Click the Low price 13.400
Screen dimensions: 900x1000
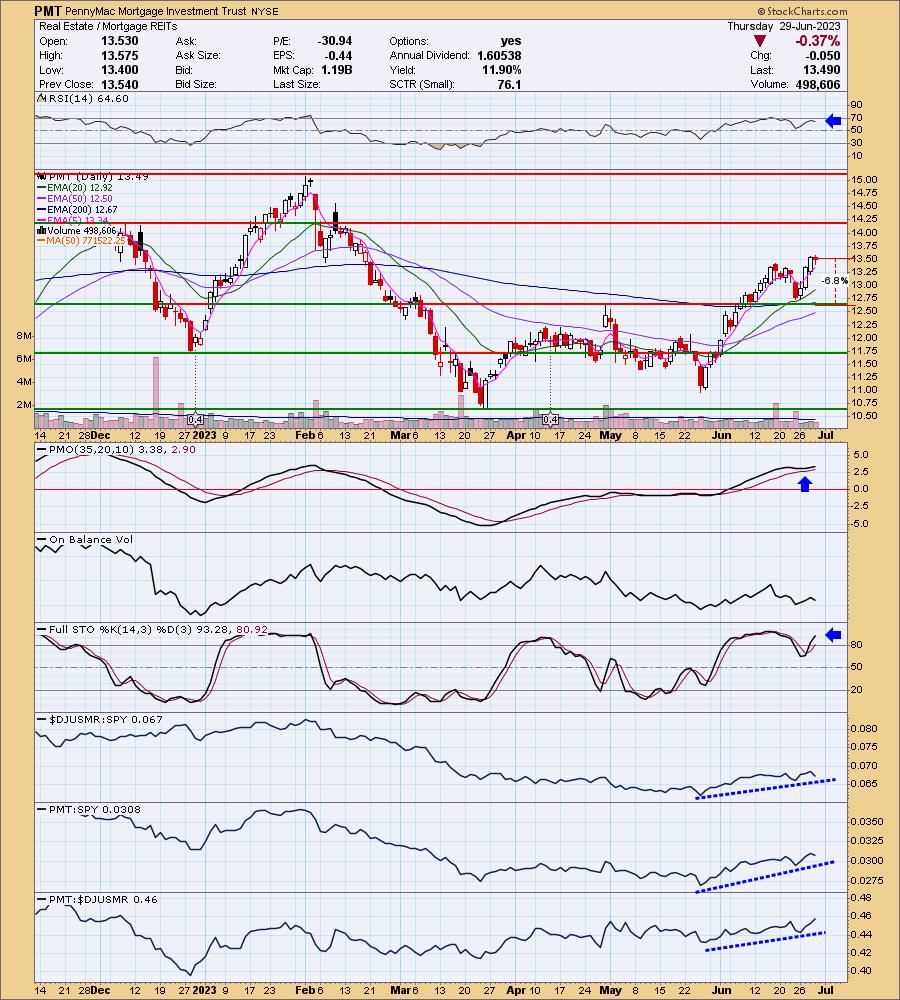[119, 70]
